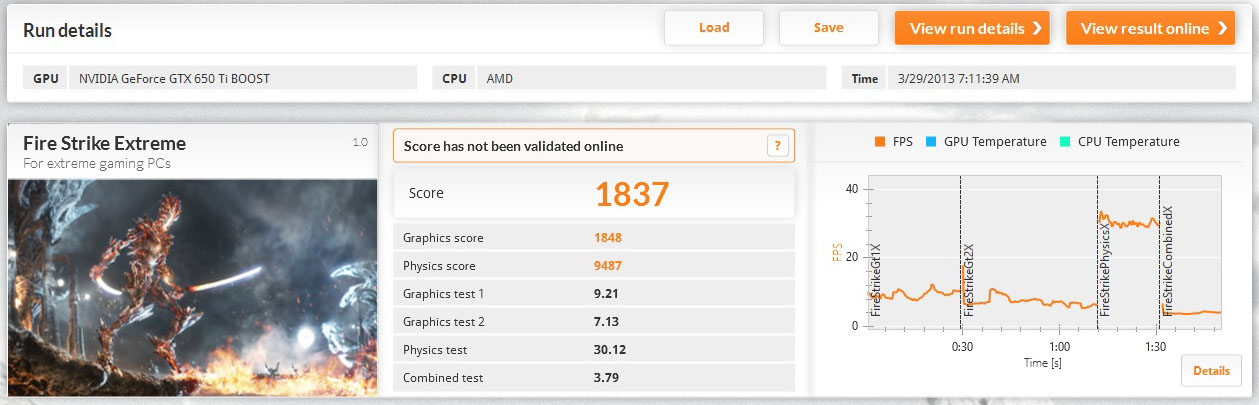This screenshot has height=405, width=1259.
Task: Click the 1:00 tick on the time axis
Action: pyautogui.click(x=1059, y=347)
